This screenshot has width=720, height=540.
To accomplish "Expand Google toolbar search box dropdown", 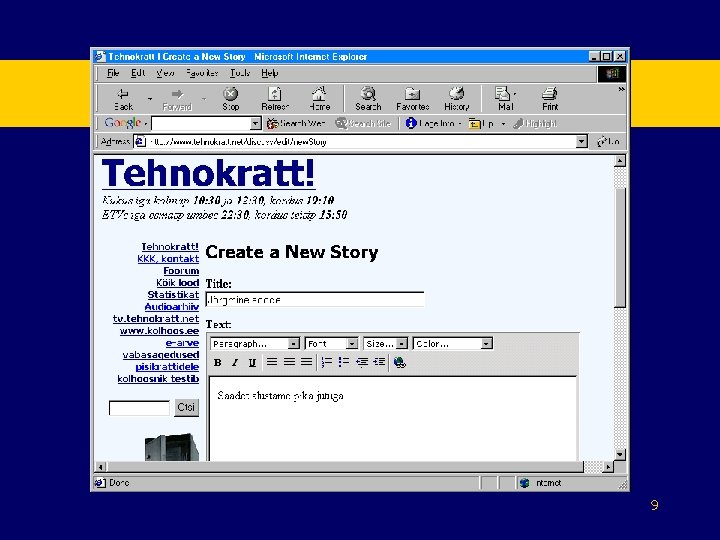I will (256, 124).
